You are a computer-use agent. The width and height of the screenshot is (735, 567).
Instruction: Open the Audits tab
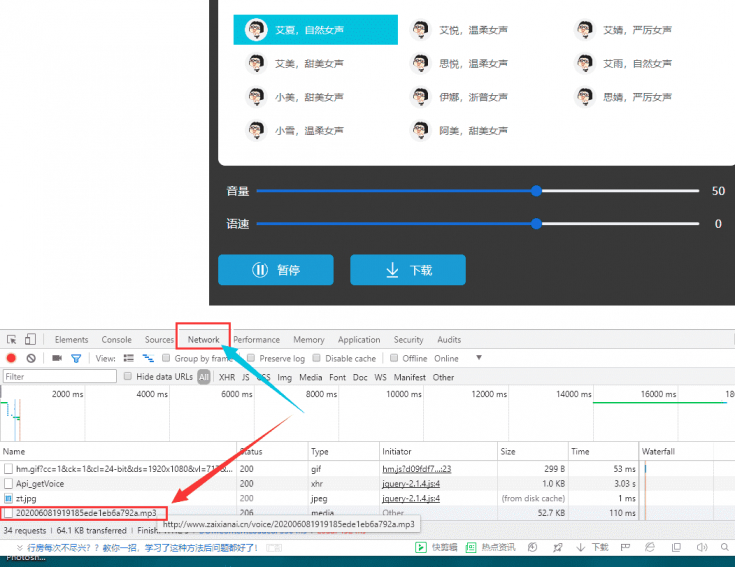[x=449, y=340]
